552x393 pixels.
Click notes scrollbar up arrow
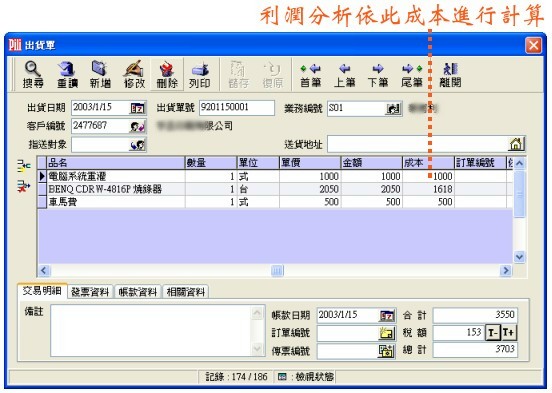point(258,313)
